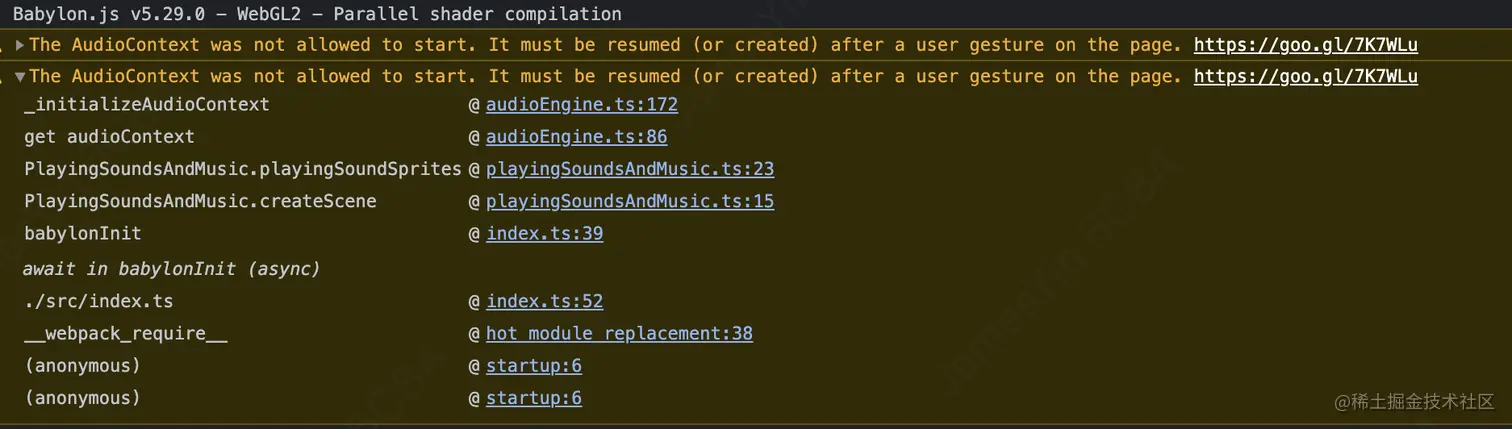Collapse the expanded AudioContext warning stack trace
This screenshot has height=429, width=1512.
(20, 77)
